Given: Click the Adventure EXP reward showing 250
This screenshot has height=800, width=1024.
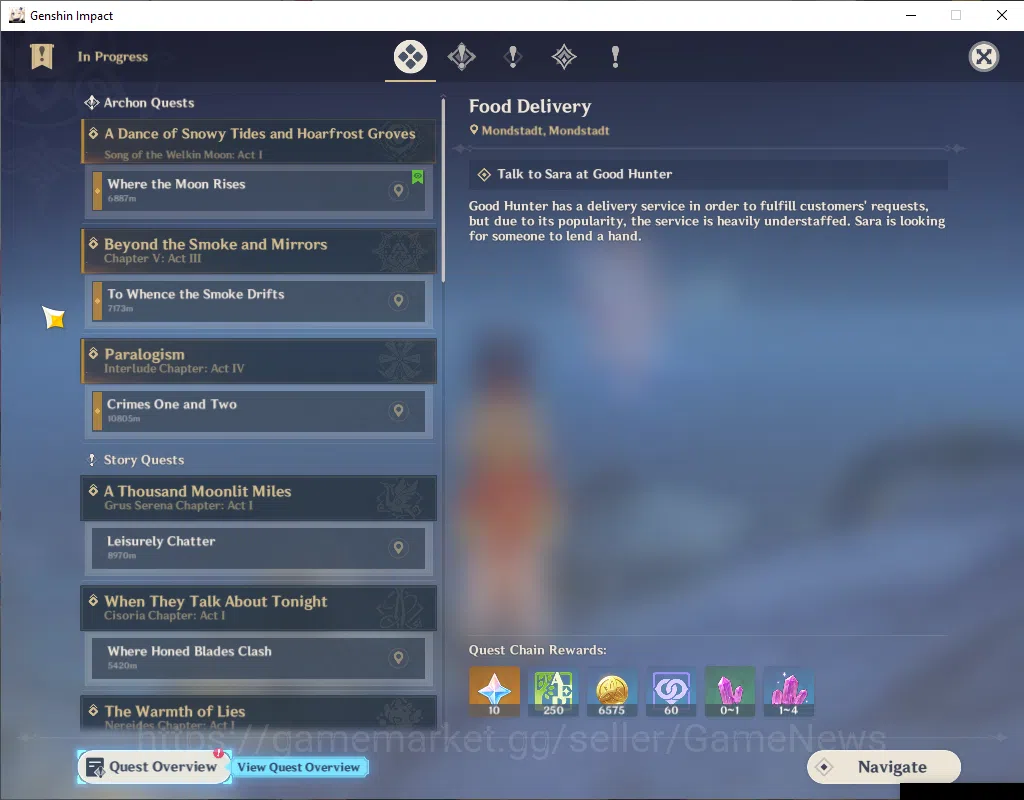Looking at the screenshot, I should pos(553,692).
